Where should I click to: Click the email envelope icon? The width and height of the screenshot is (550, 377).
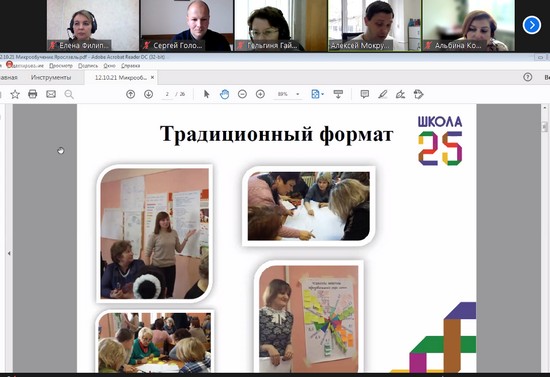(51, 94)
